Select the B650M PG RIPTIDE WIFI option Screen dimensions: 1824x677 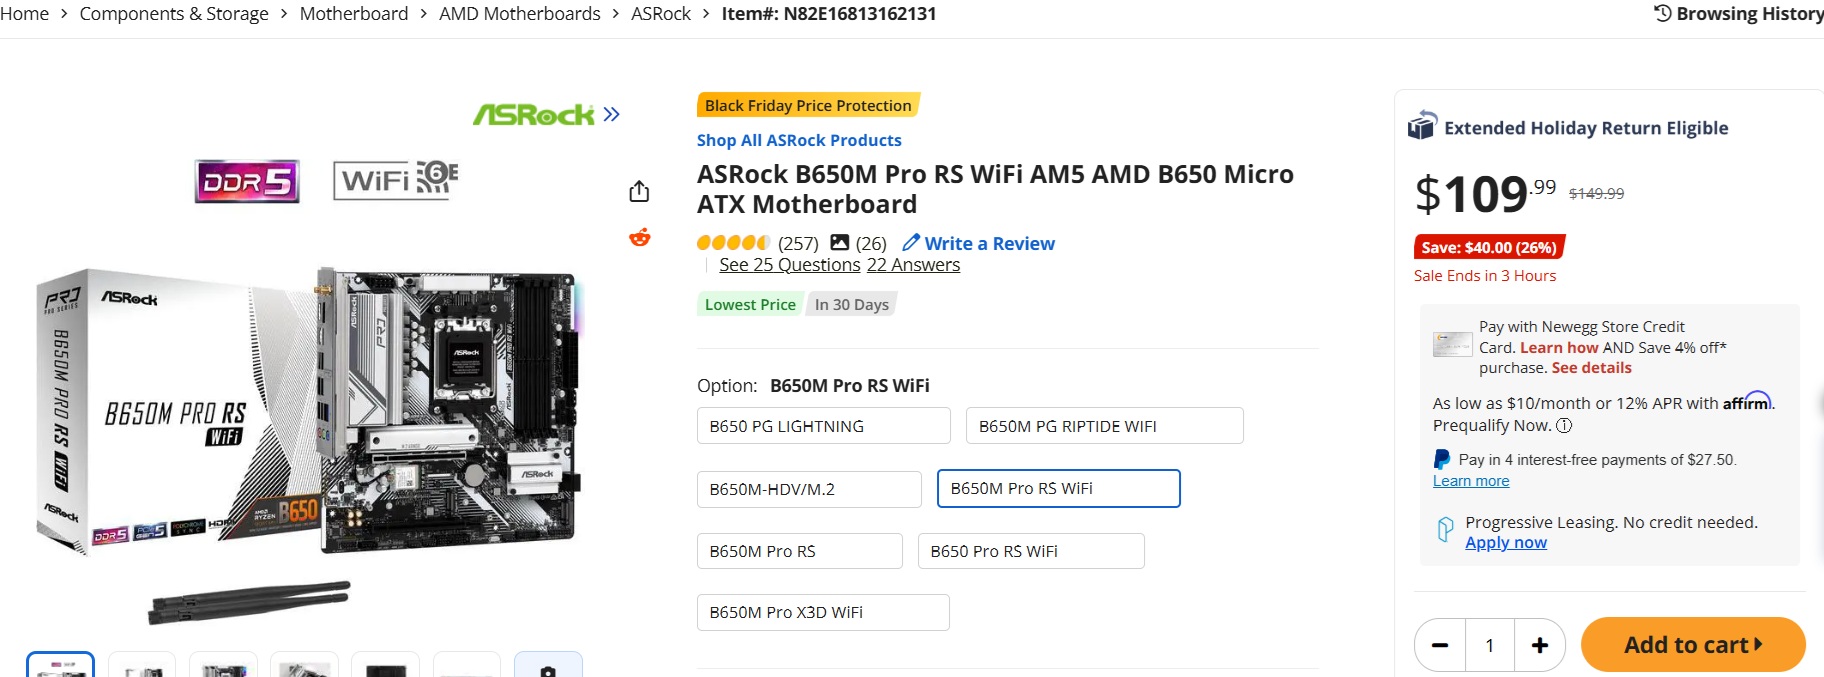click(x=1104, y=426)
